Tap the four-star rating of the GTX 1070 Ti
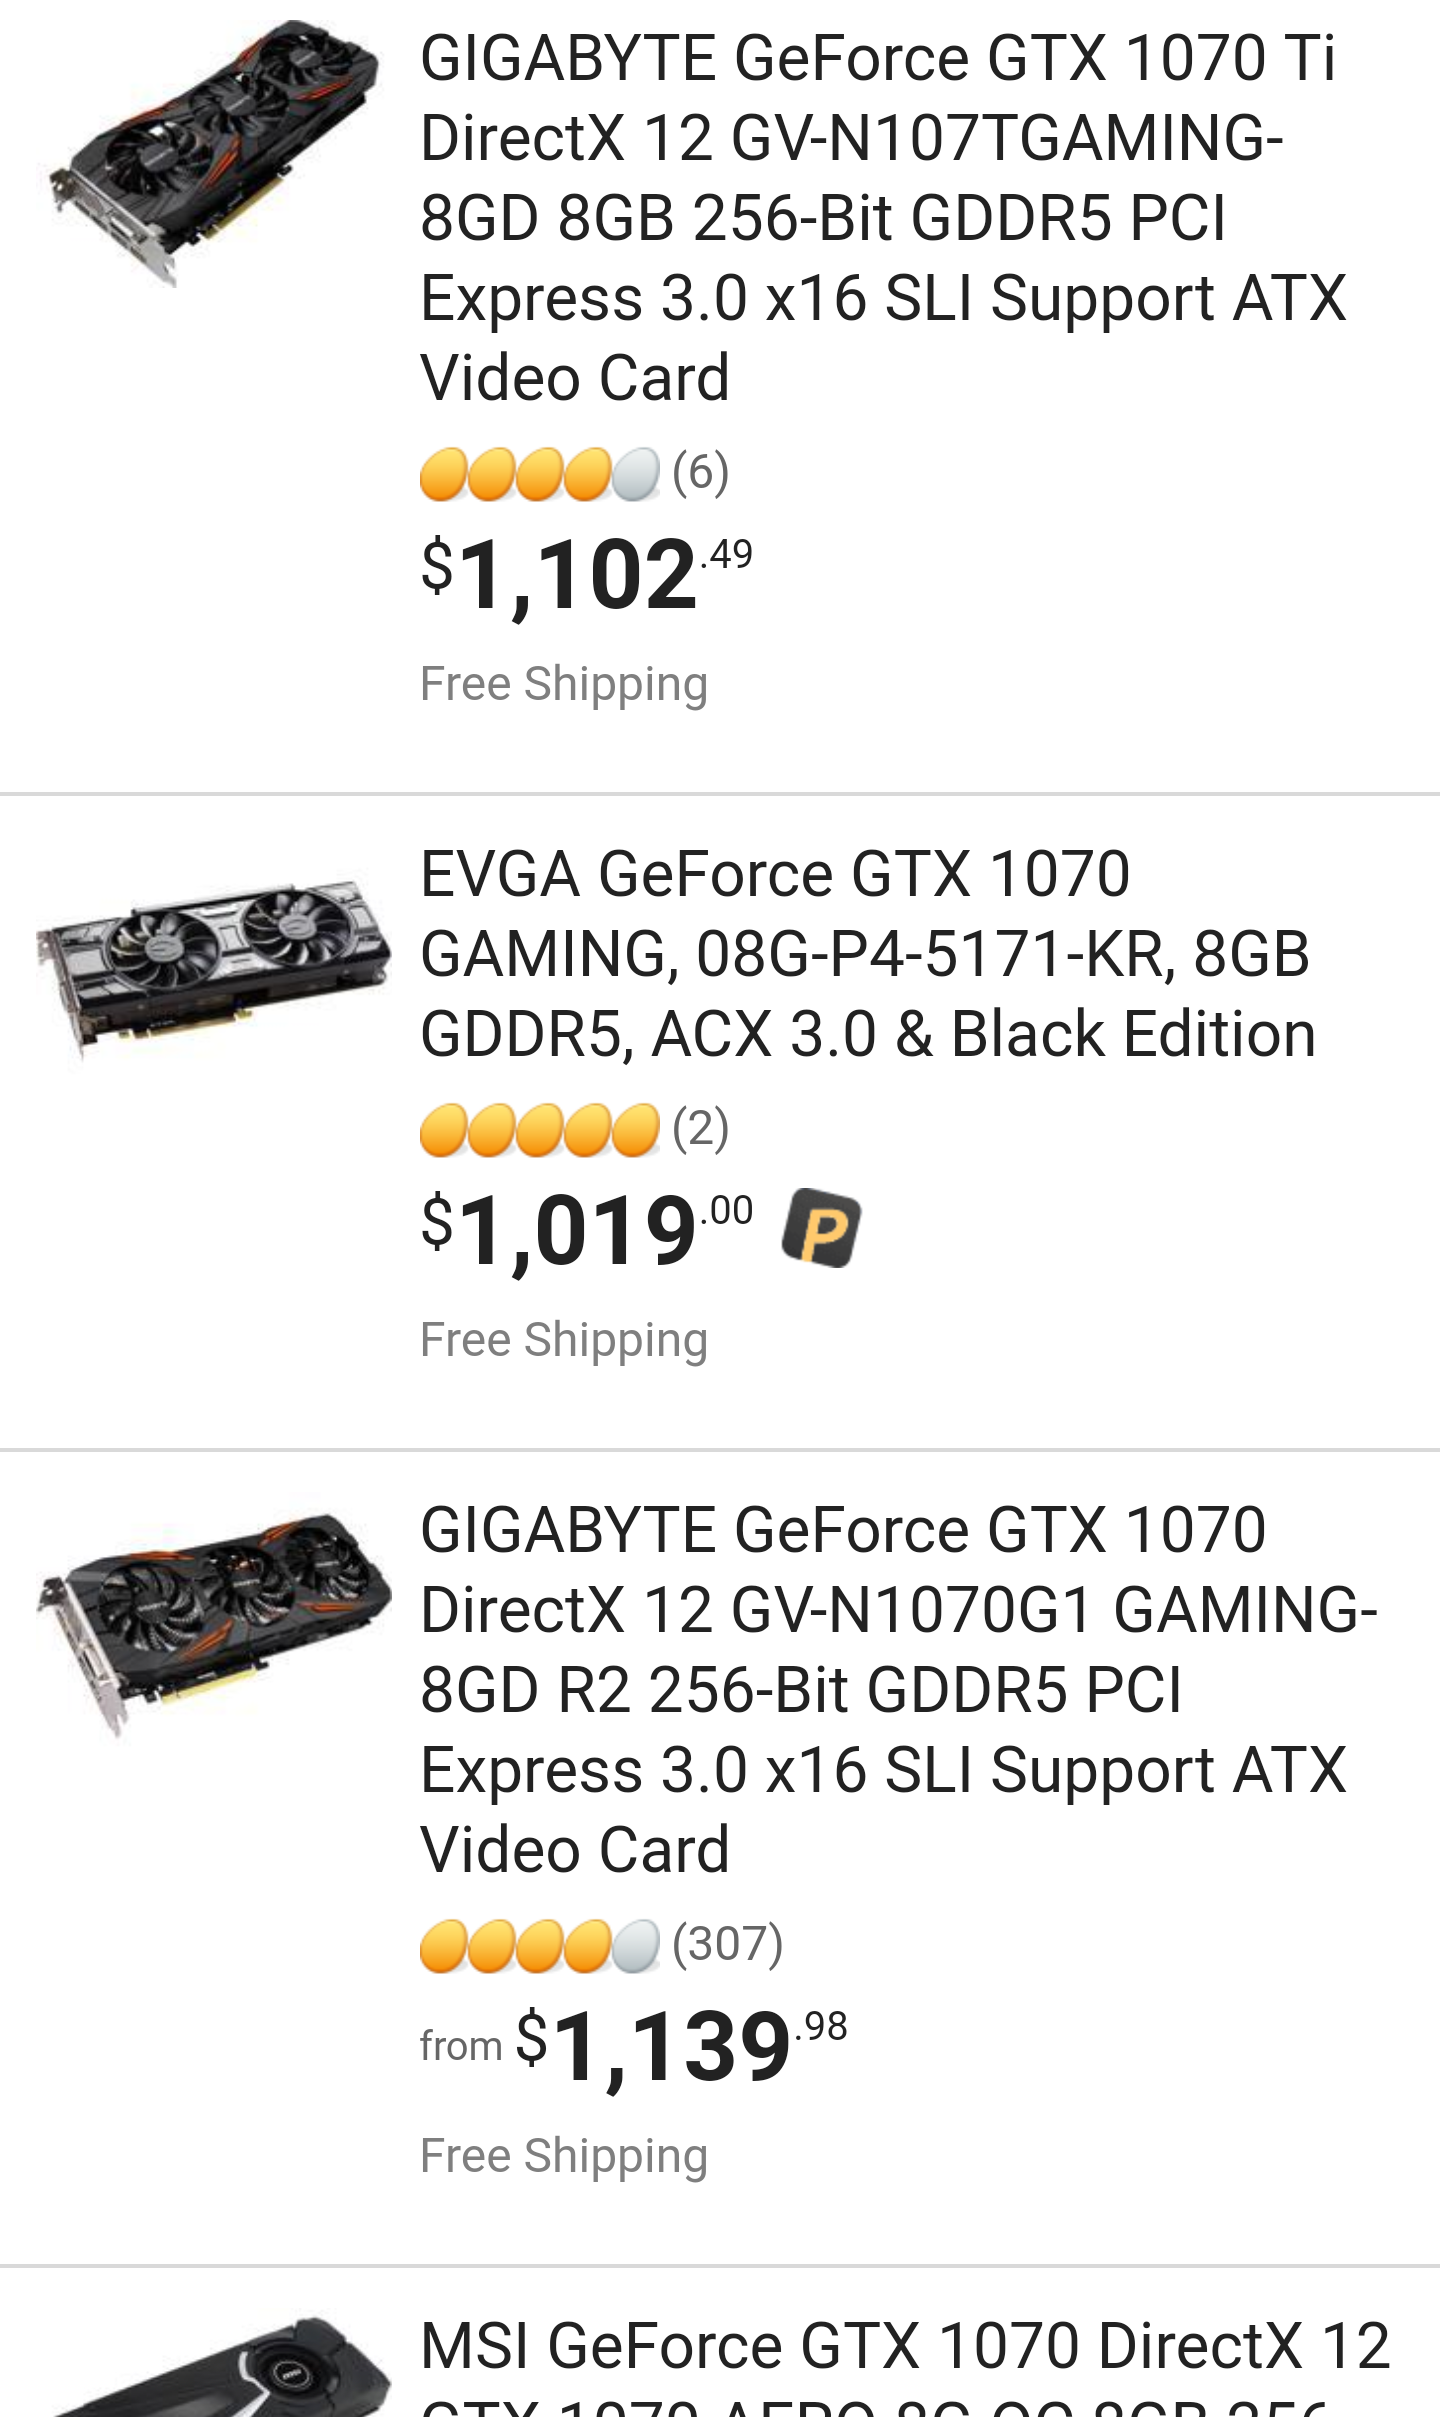 tap(539, 474)
